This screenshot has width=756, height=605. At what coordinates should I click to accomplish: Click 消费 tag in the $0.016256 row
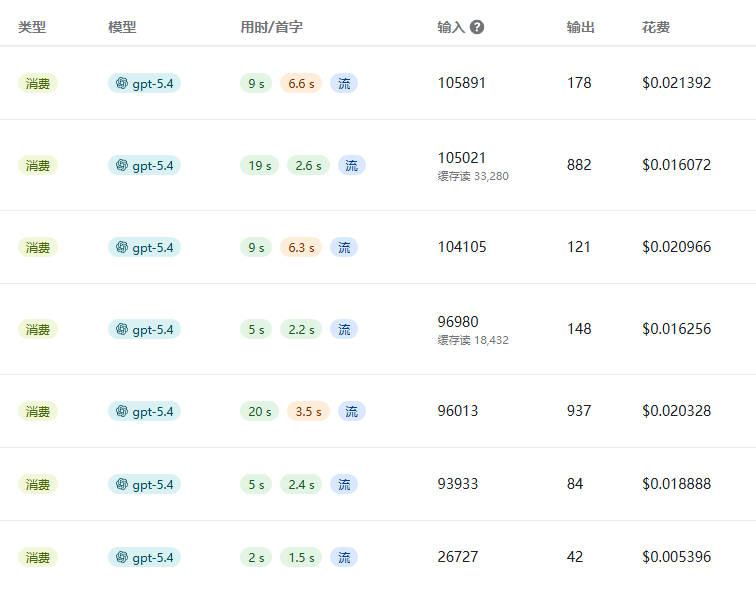(x=38, y=329)
